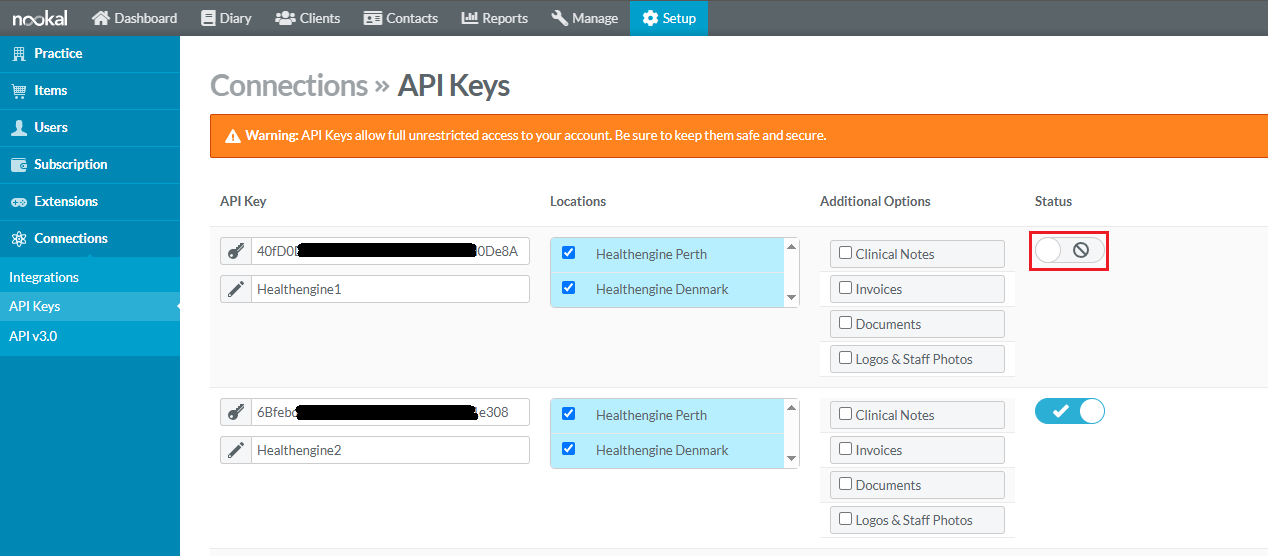Screen dimensions: 1268x559
Task: Open the Reports menu in top navigation
Action: point(495,18)
